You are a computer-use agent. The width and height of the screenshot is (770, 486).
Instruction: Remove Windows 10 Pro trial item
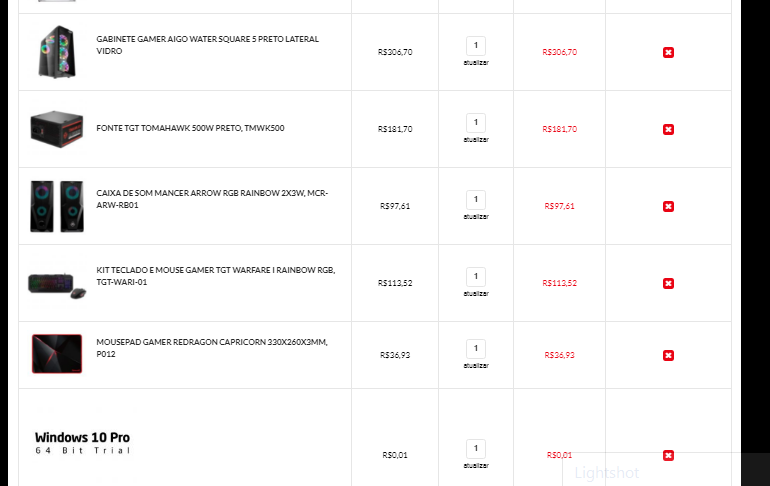tap(668, 456)
